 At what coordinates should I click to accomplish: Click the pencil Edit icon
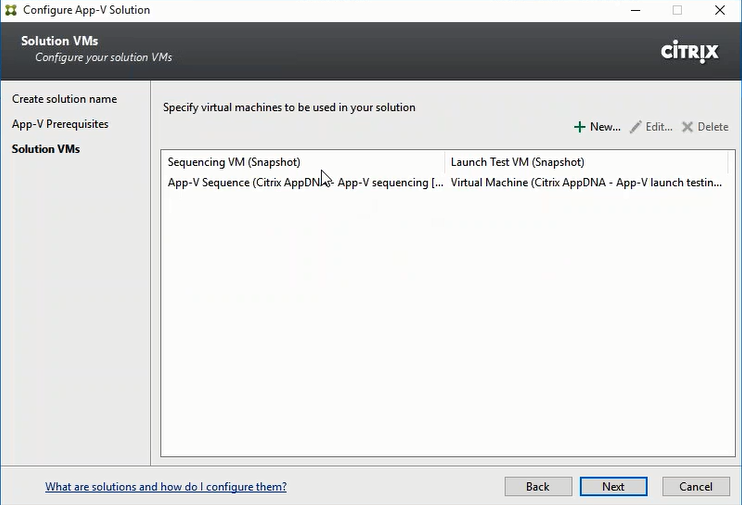[x=636, y=127]
